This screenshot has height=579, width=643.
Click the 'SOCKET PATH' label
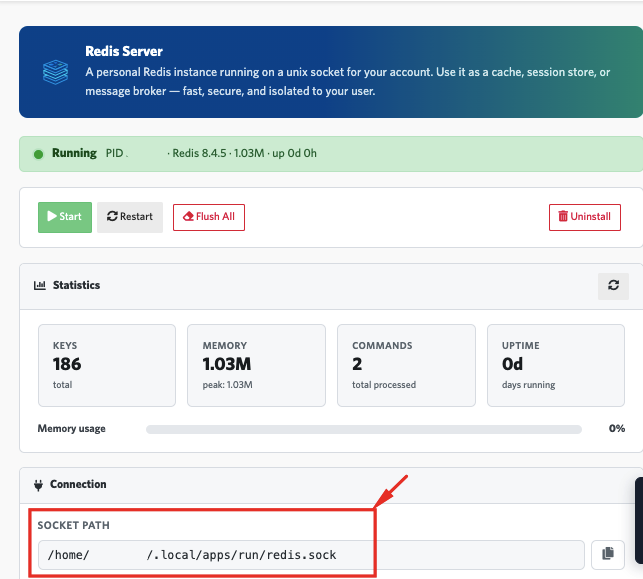click(x=73, y=526)
